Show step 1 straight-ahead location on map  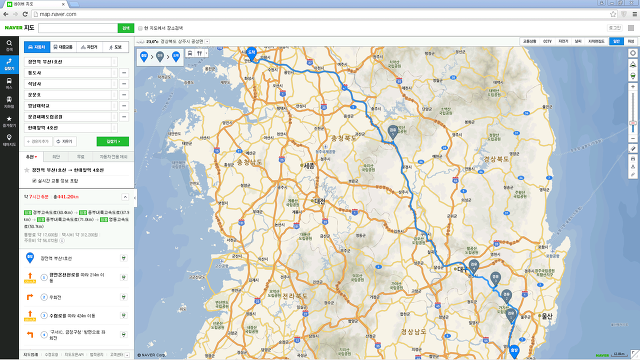pyautogui.click(x=123, y=277)
